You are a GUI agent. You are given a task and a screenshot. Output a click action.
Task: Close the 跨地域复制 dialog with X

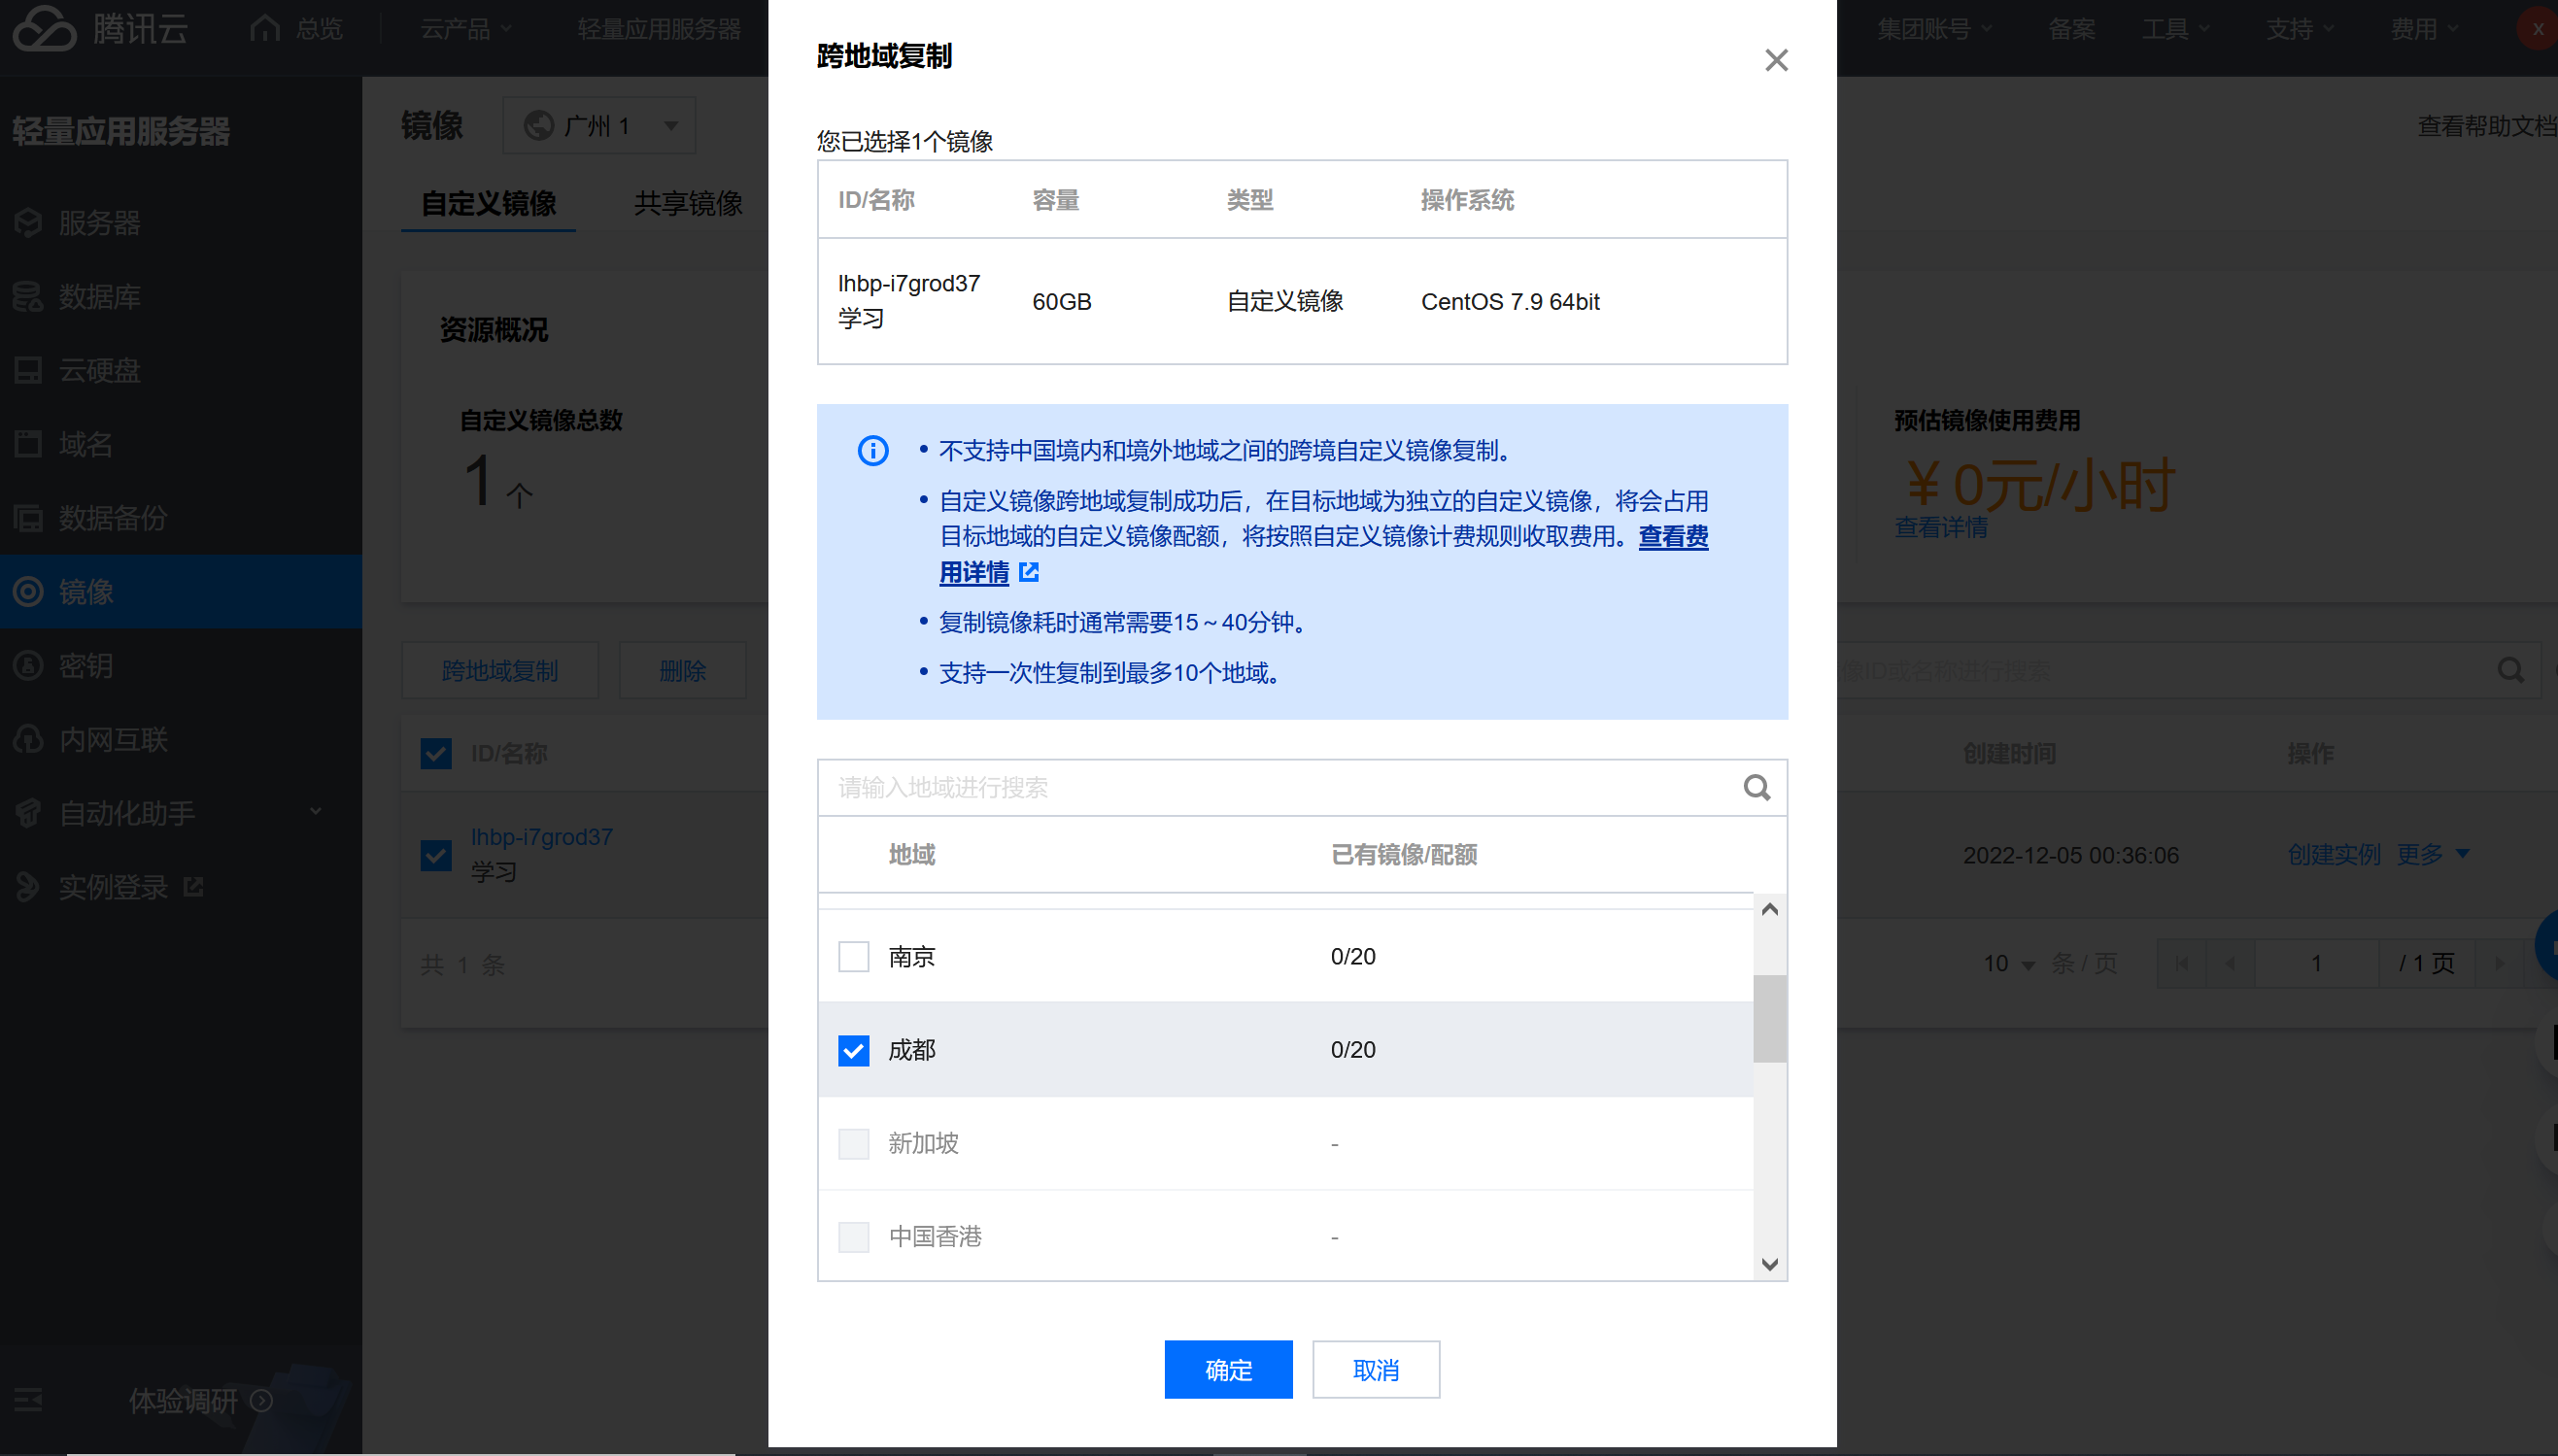[x=1776, y=60]
